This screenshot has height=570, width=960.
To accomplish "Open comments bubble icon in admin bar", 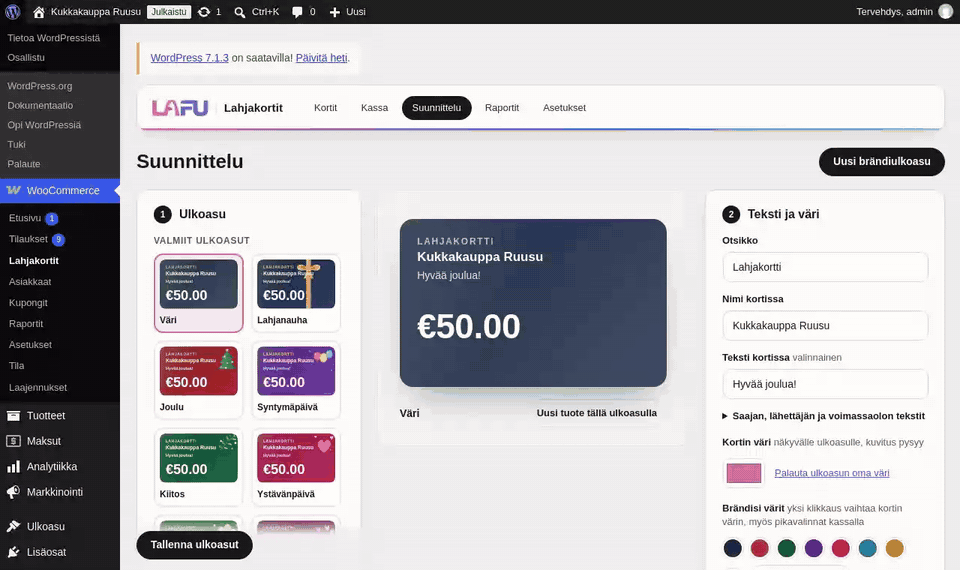I will [297, 12].
